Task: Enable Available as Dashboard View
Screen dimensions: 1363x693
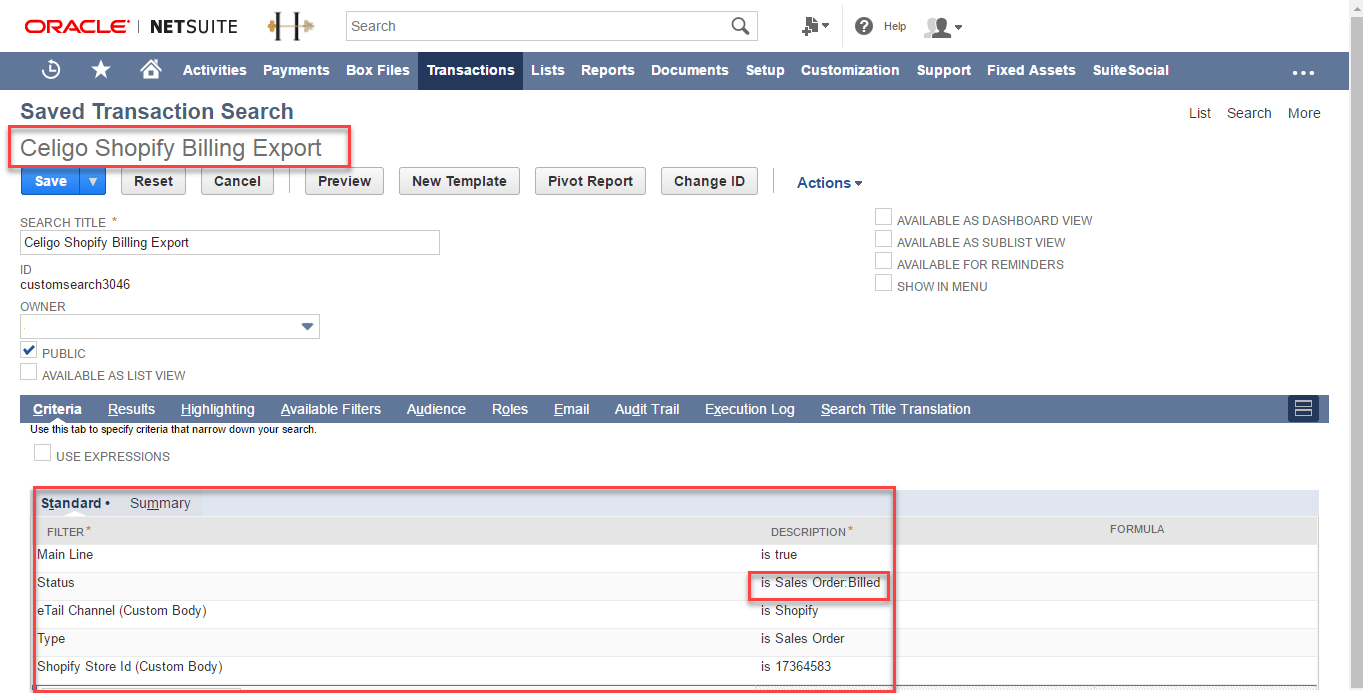Action: pos(883,217)
